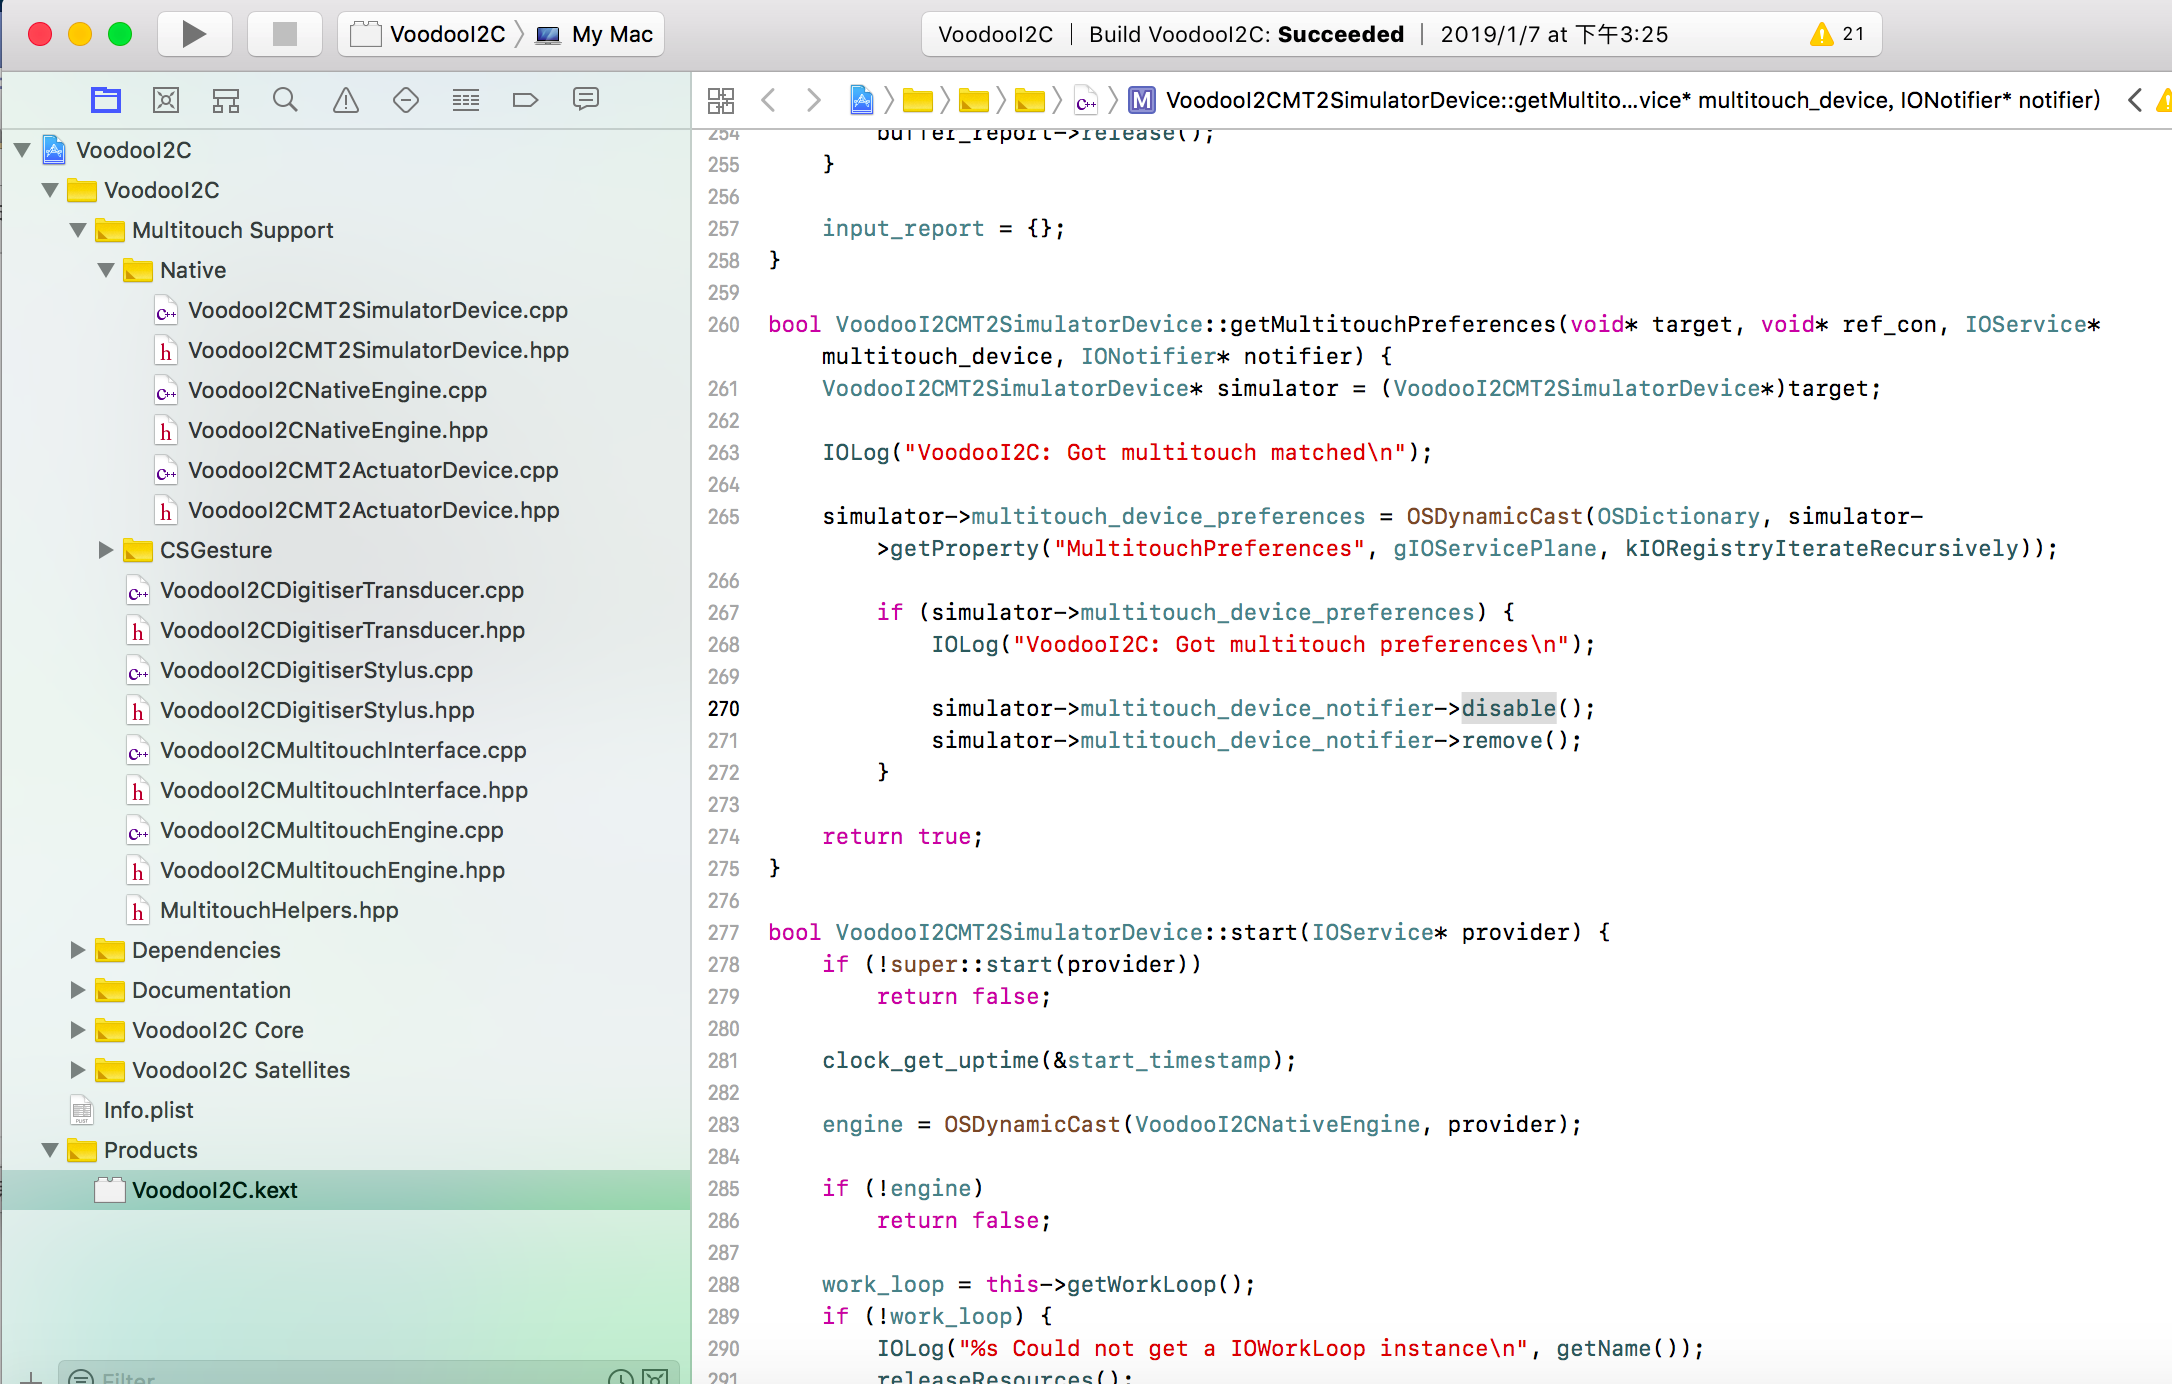Open VoodooI2CMultitouchEngine.cpp
Image resolution: width=2172 pixels, height=1384 pixels.
tap(332, 830)
